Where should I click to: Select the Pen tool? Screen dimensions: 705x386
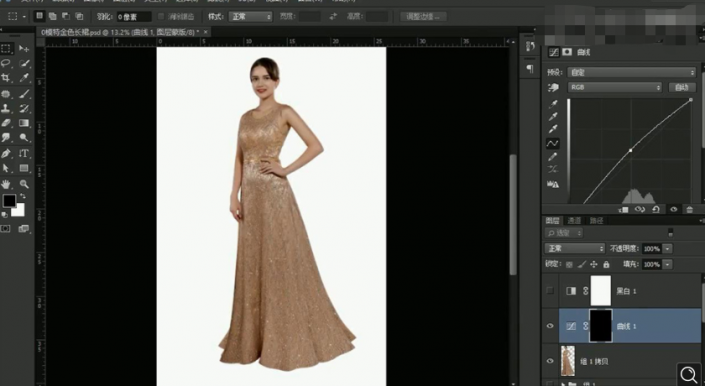coord(6,153)
